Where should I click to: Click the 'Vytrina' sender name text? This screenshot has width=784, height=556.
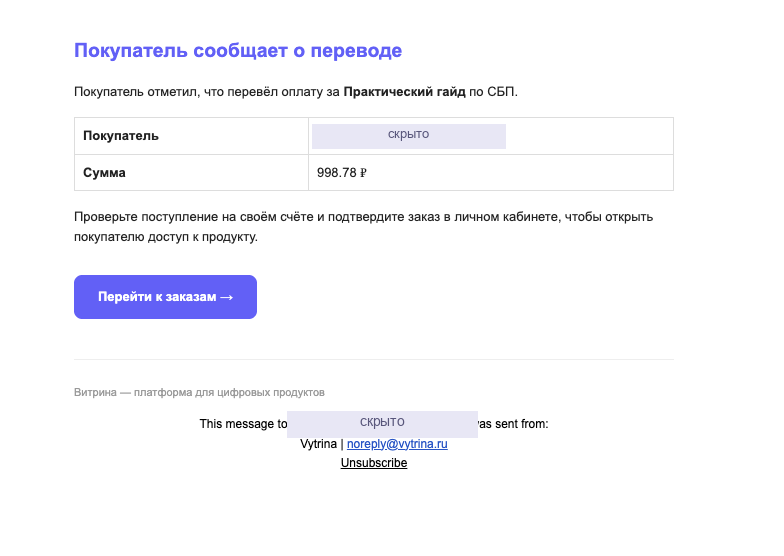click(318, 444)
